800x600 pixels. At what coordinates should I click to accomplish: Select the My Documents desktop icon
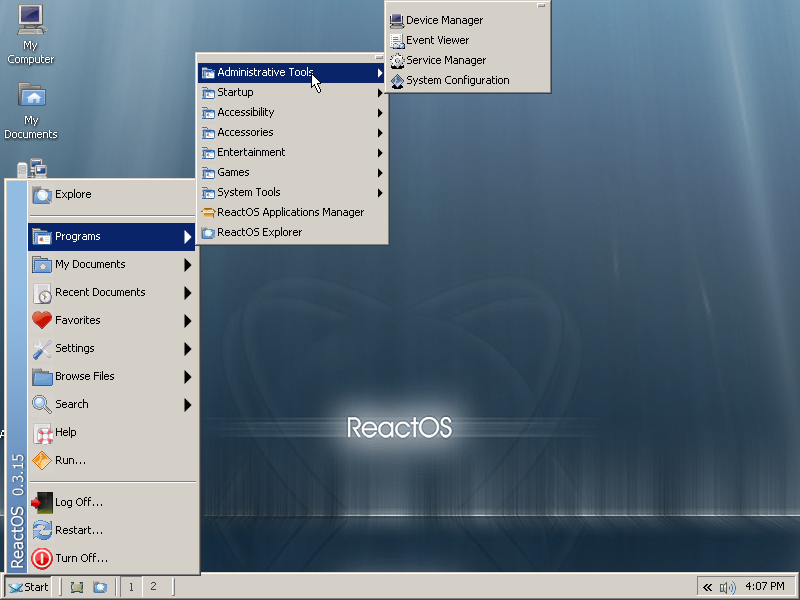coord(31,110)
